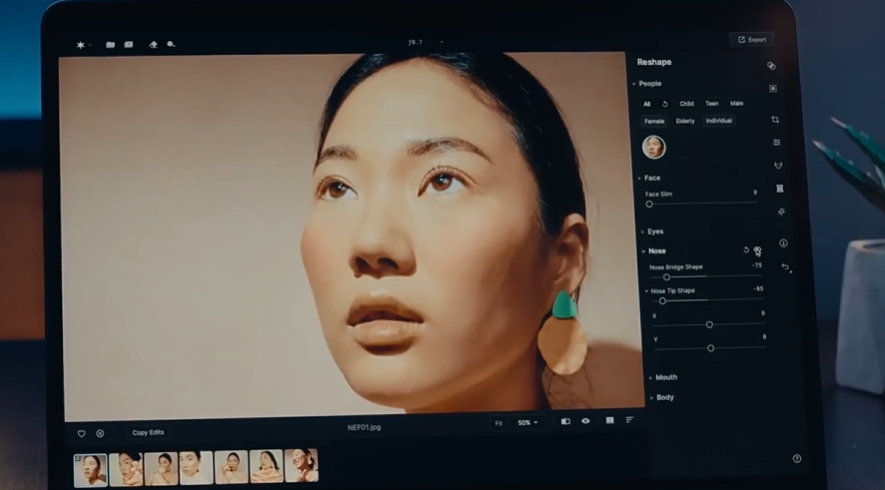
Task: Toggle the eye preview icon
Action: [586, 421]
